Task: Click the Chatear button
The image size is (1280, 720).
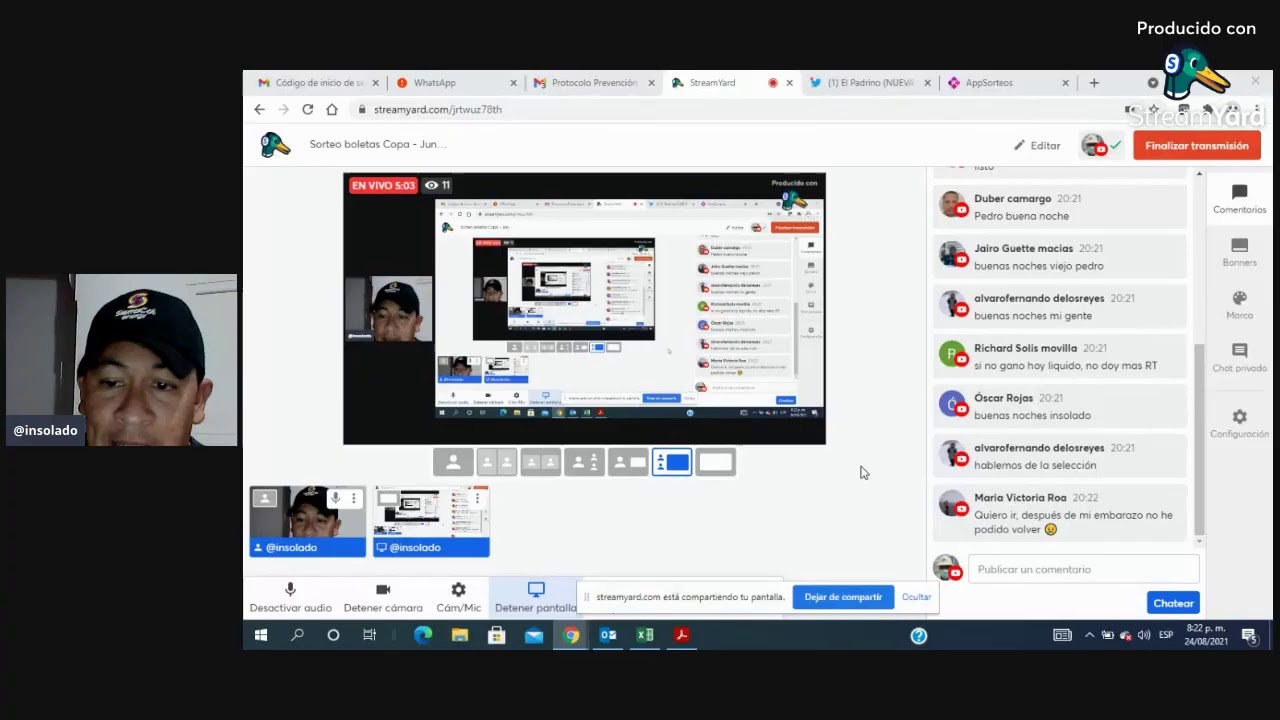Action: (x=1173, y=603)
